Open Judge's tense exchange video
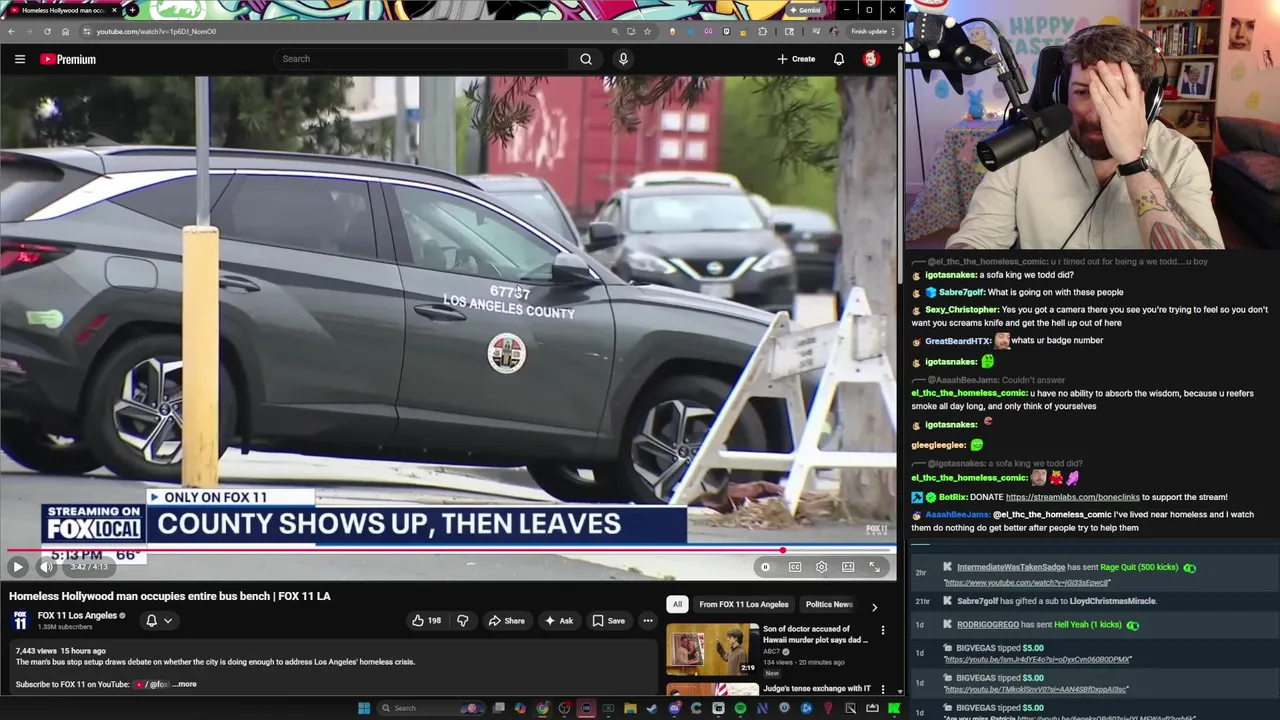Viewport: 1280px width, 720px height. tap(817, 689)
